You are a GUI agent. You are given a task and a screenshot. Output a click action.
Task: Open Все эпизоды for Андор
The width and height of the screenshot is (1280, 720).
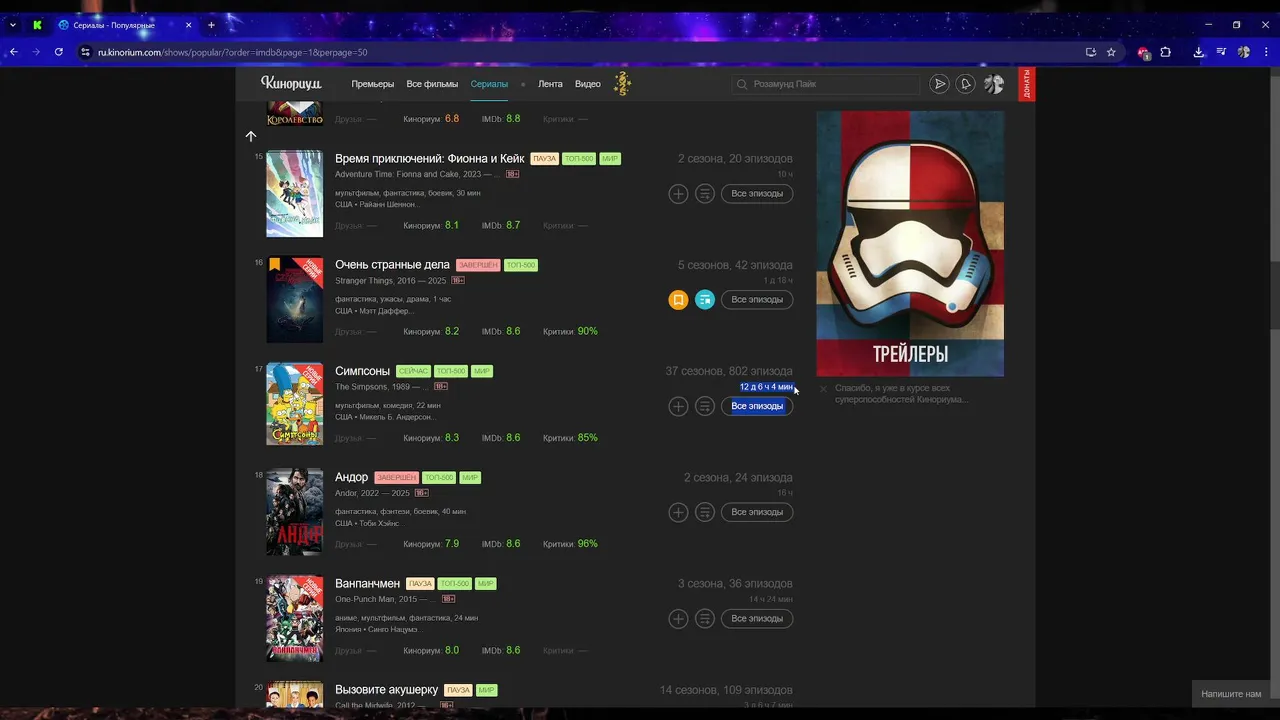pyautogui.click(x=757, y=512)
